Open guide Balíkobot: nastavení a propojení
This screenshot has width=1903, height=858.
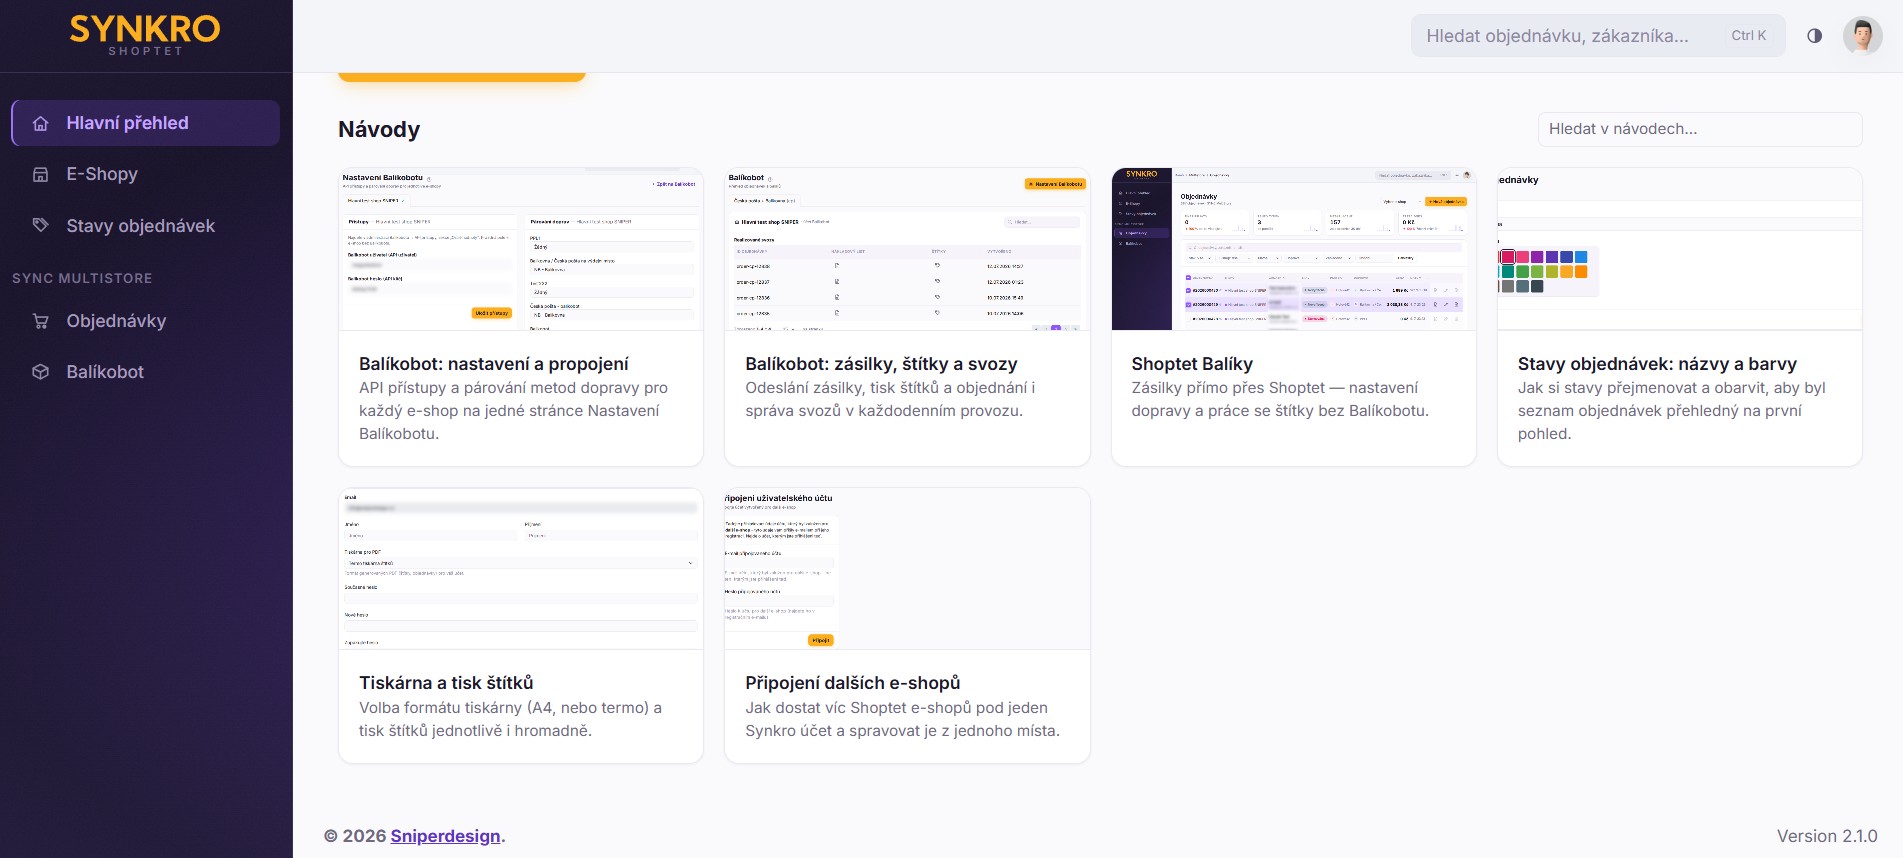[x=493, y=364]
